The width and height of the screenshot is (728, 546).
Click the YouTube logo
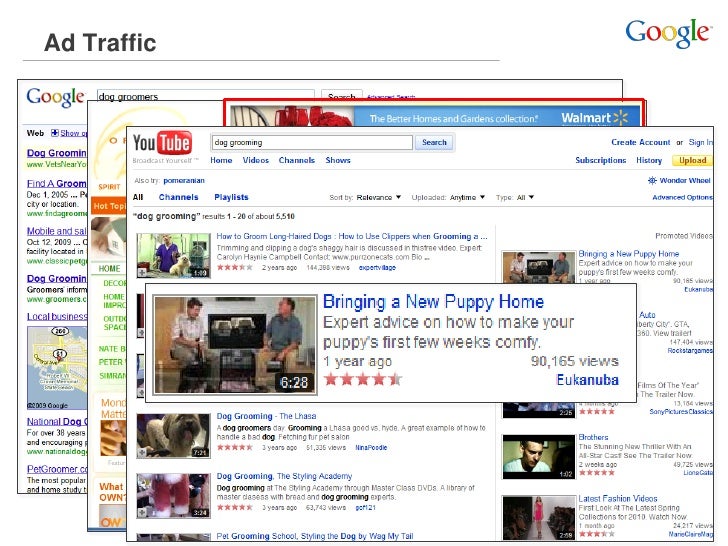click(162, 143)
